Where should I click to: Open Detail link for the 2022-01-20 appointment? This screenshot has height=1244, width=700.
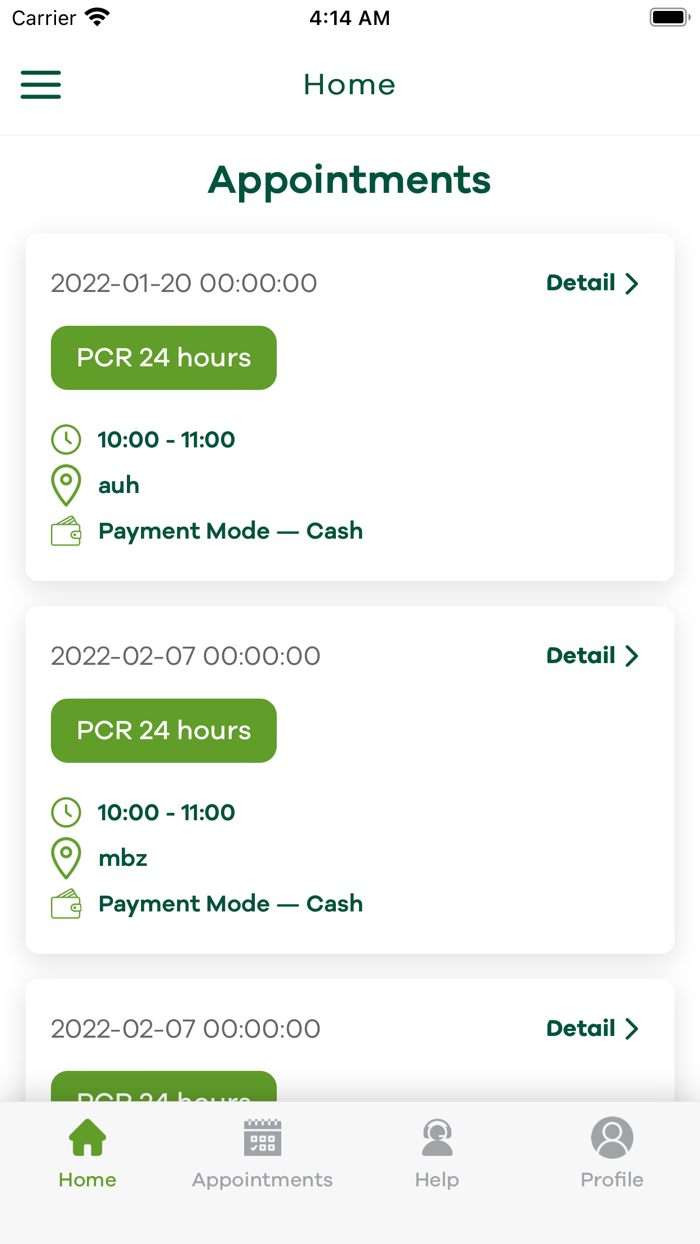click(x=580, y=284)
